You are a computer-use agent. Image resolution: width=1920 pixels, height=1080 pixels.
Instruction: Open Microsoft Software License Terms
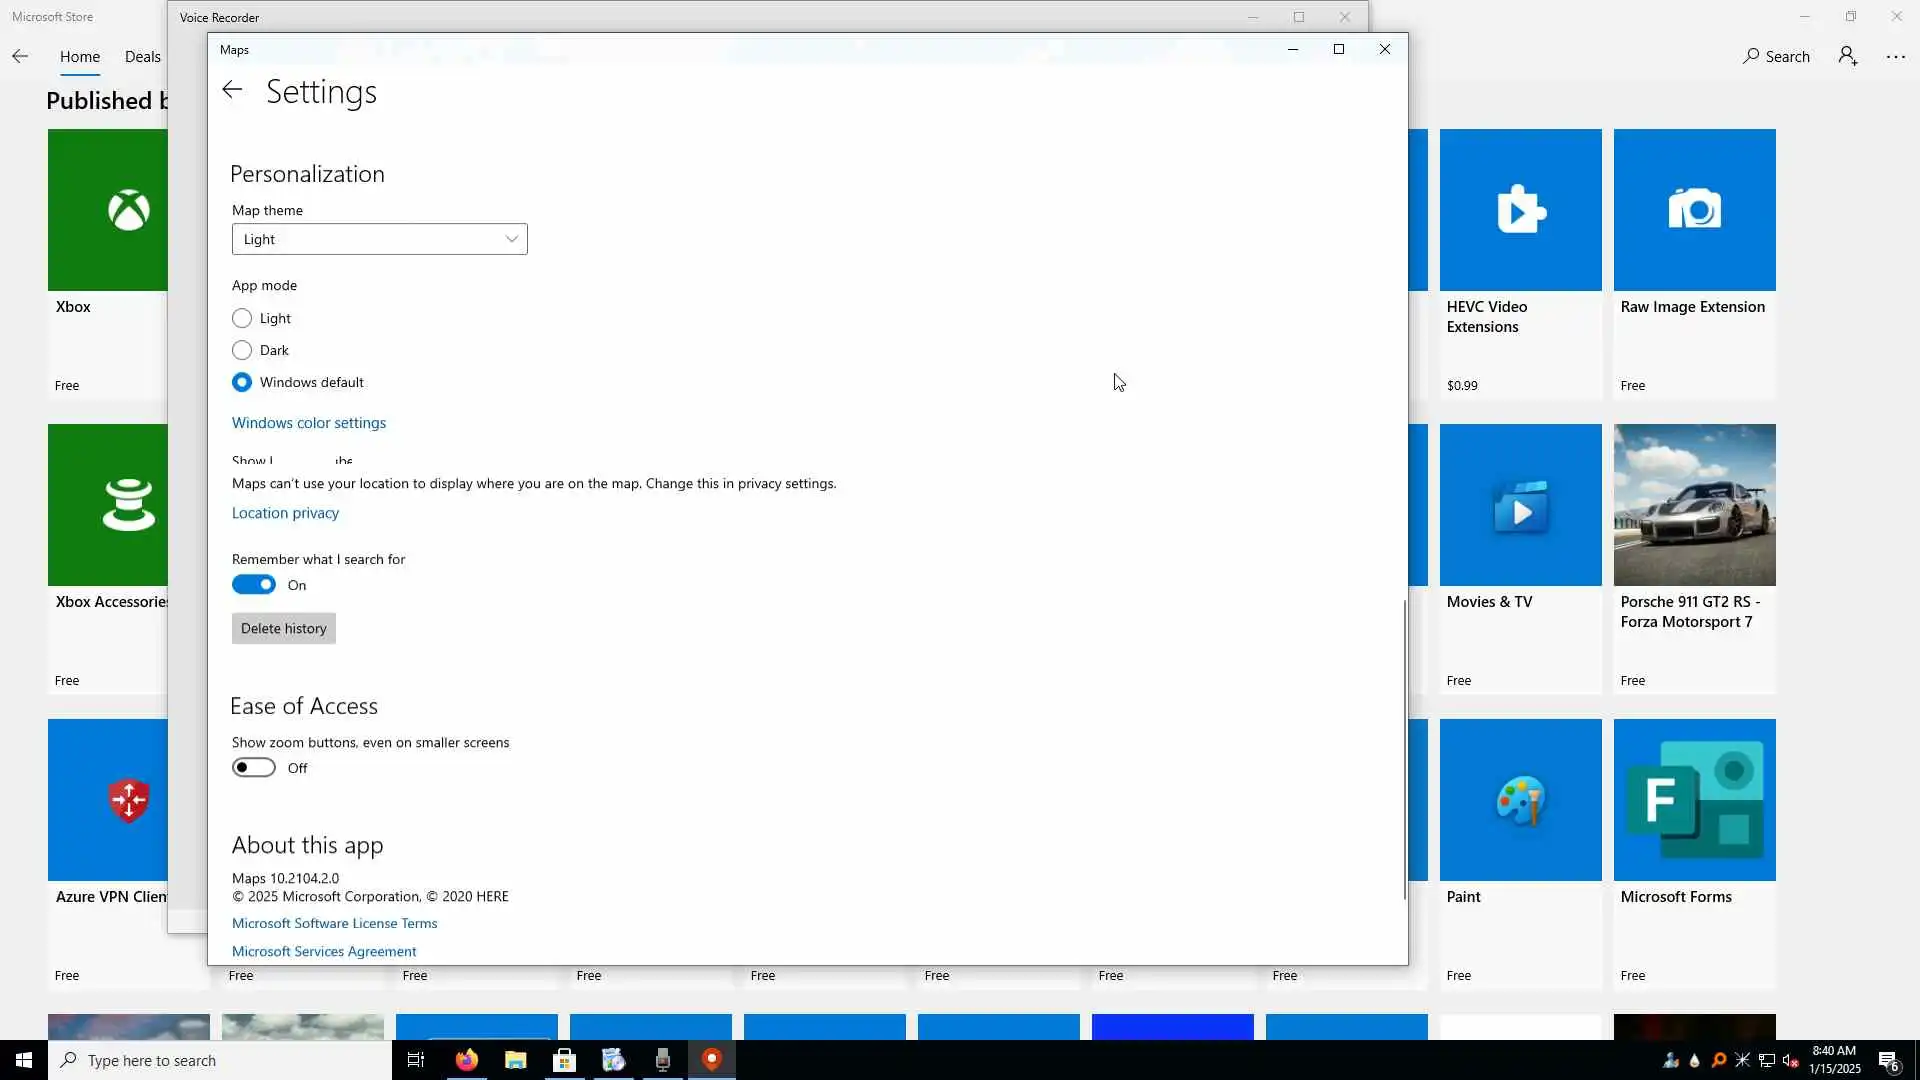tap(334, 923)
